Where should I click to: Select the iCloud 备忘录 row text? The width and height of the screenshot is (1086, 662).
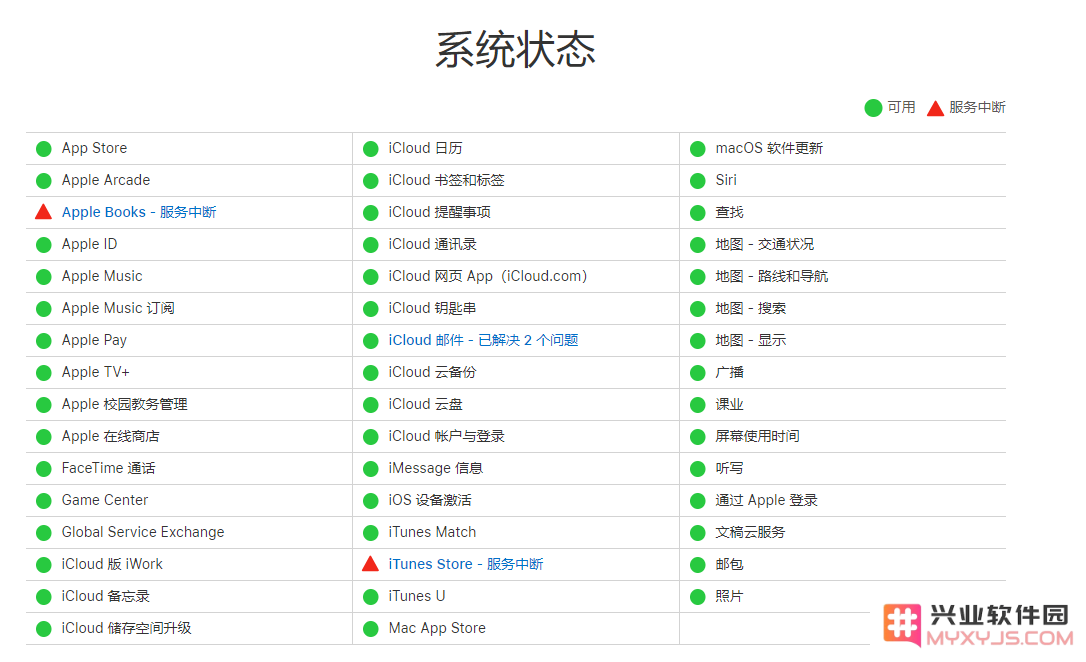pos(105,596)
